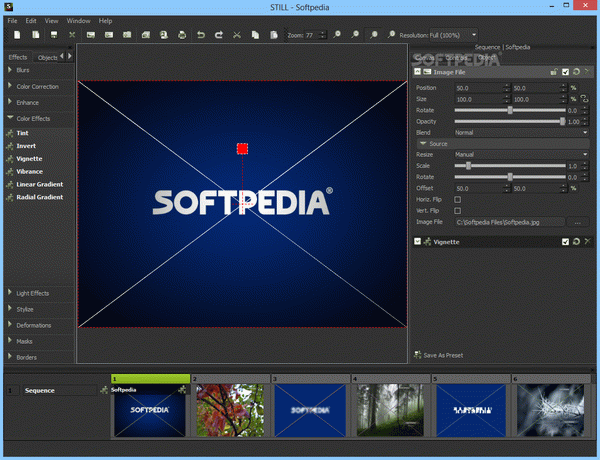Select the Invert effect
The image size is (600, 460).
click(x=26, y=146)
